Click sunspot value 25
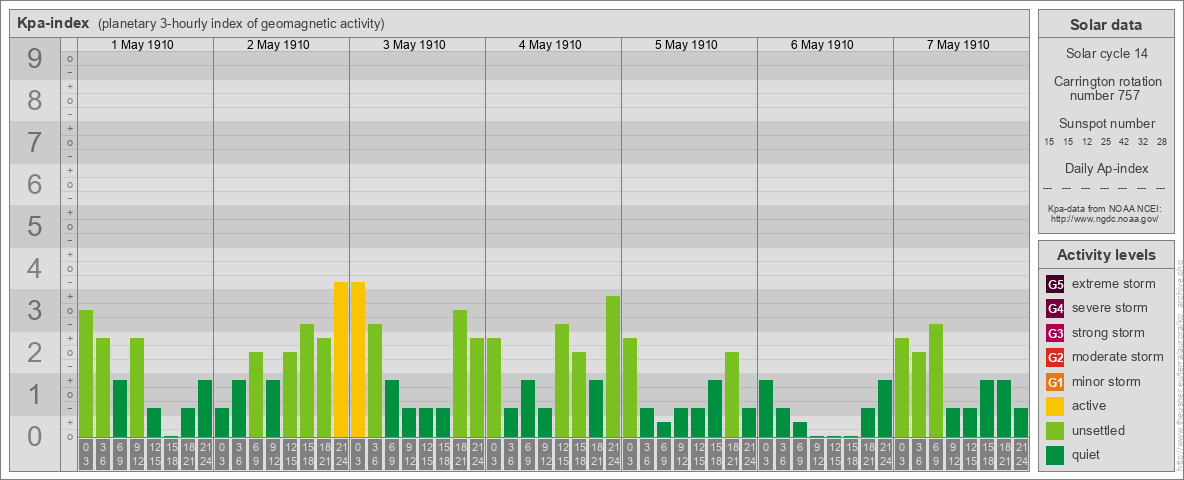The height and width of the screenshot is (480, 1184). tap(1106, 142)
